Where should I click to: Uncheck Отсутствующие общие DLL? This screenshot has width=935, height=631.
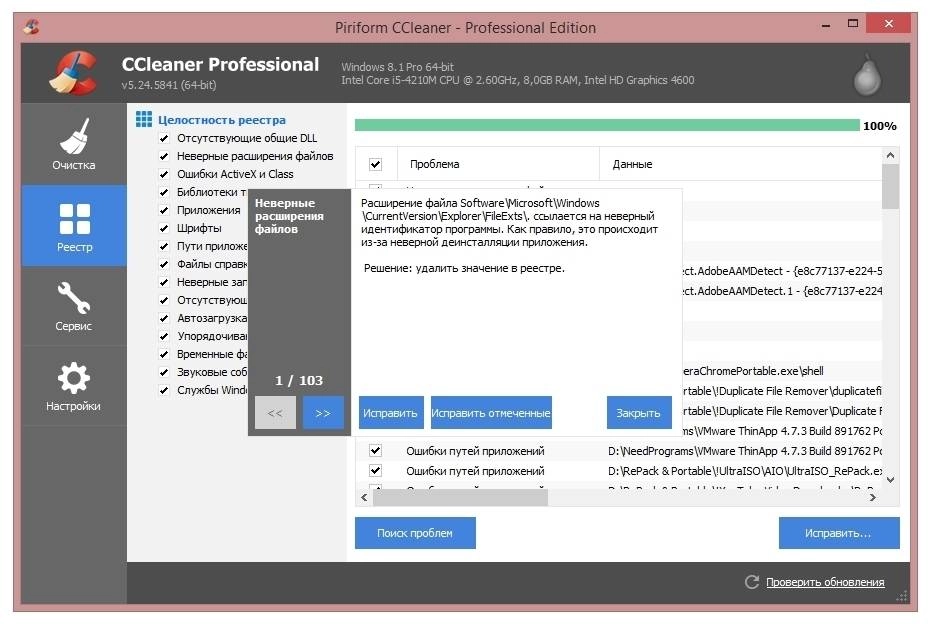163,138
